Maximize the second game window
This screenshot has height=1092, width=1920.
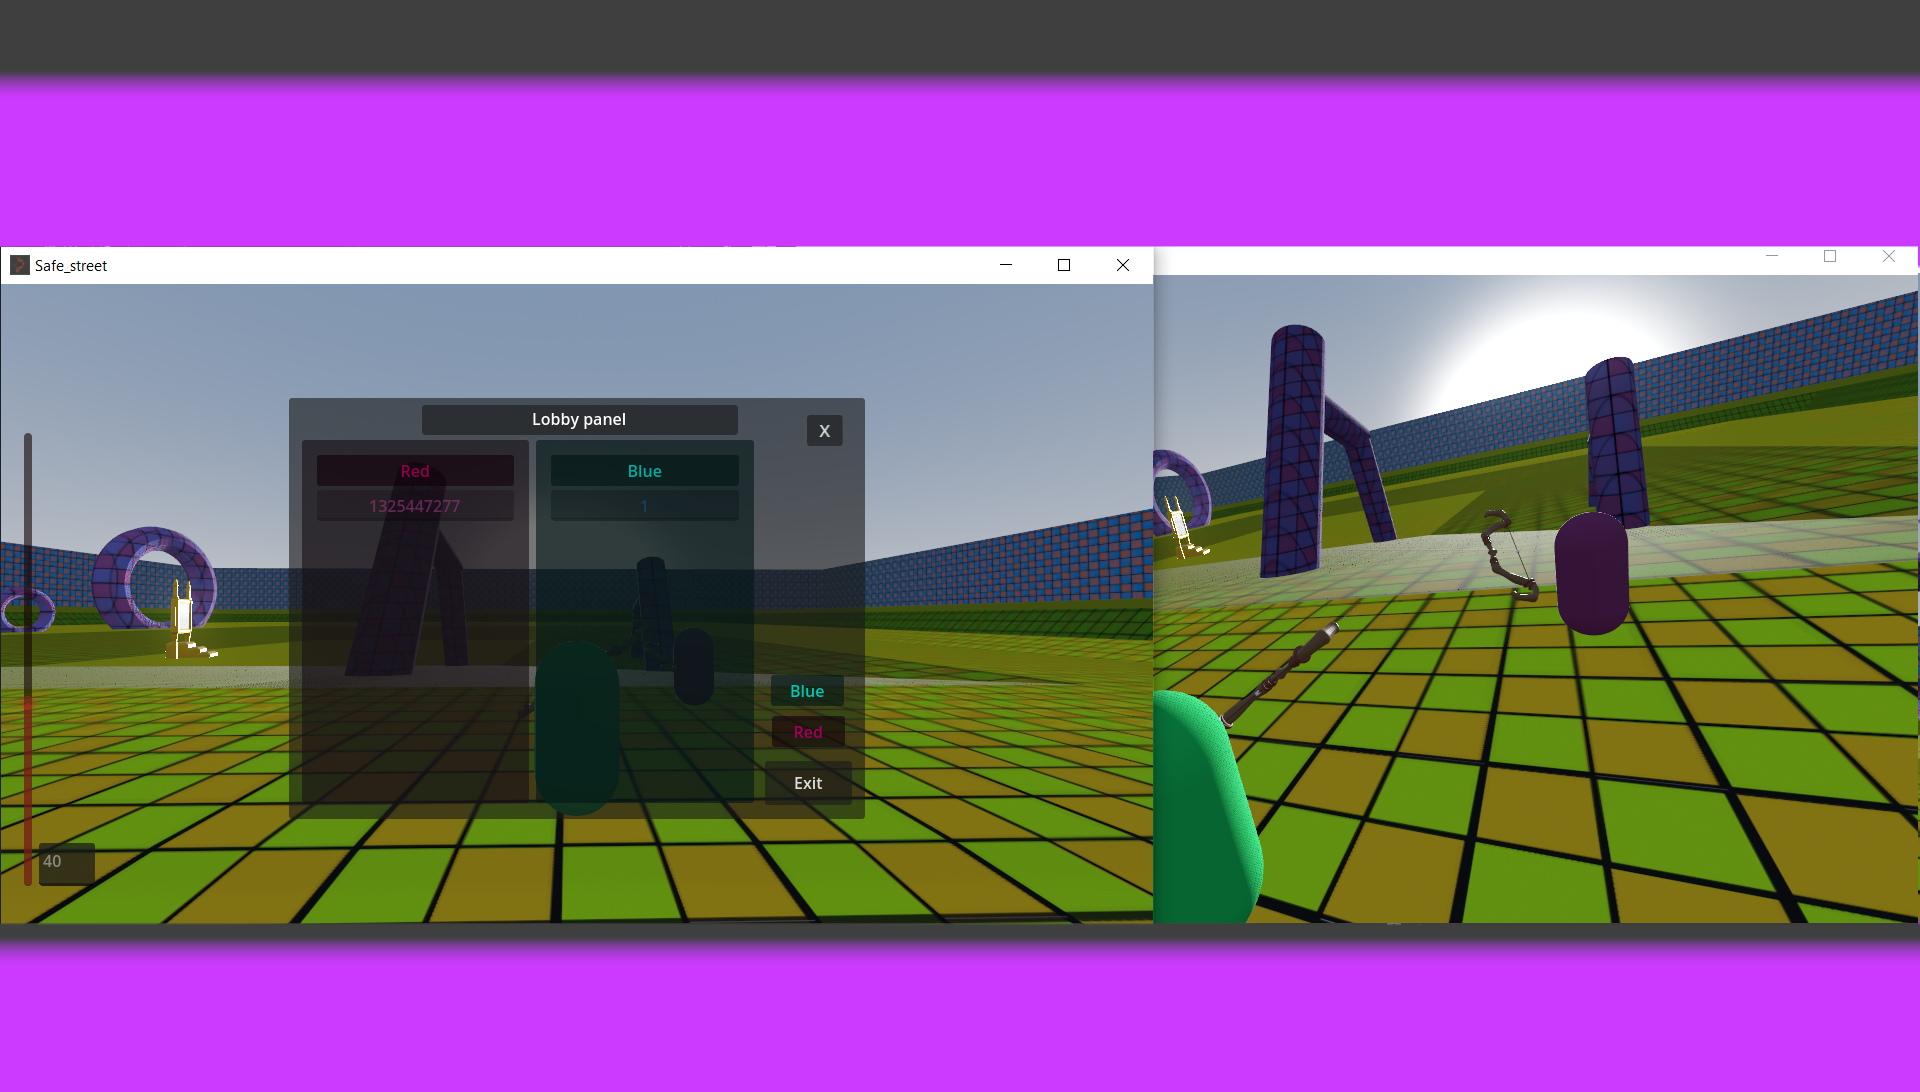point(1830,257)
